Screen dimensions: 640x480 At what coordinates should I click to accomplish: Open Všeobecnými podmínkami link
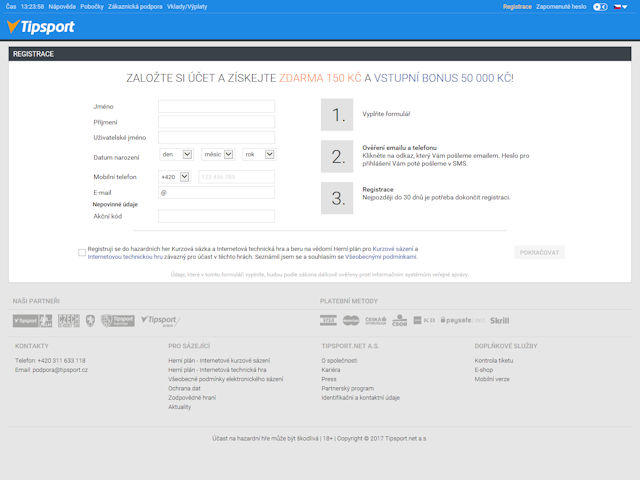tap(381, 257)
